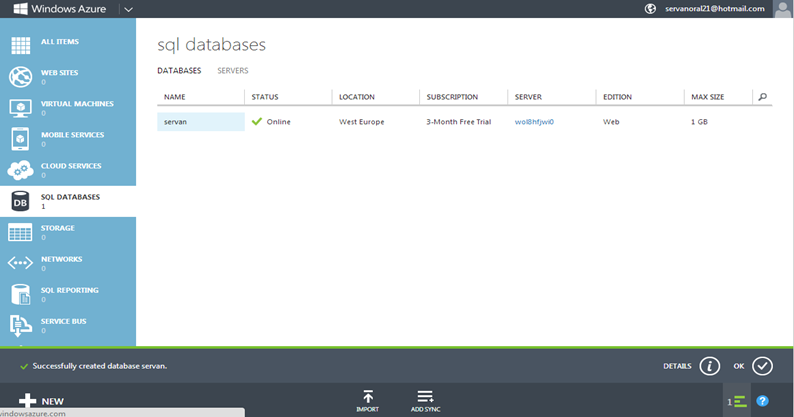
Task: Open the Virtual Machines monitor icon
Action: [x=20, y=108]
